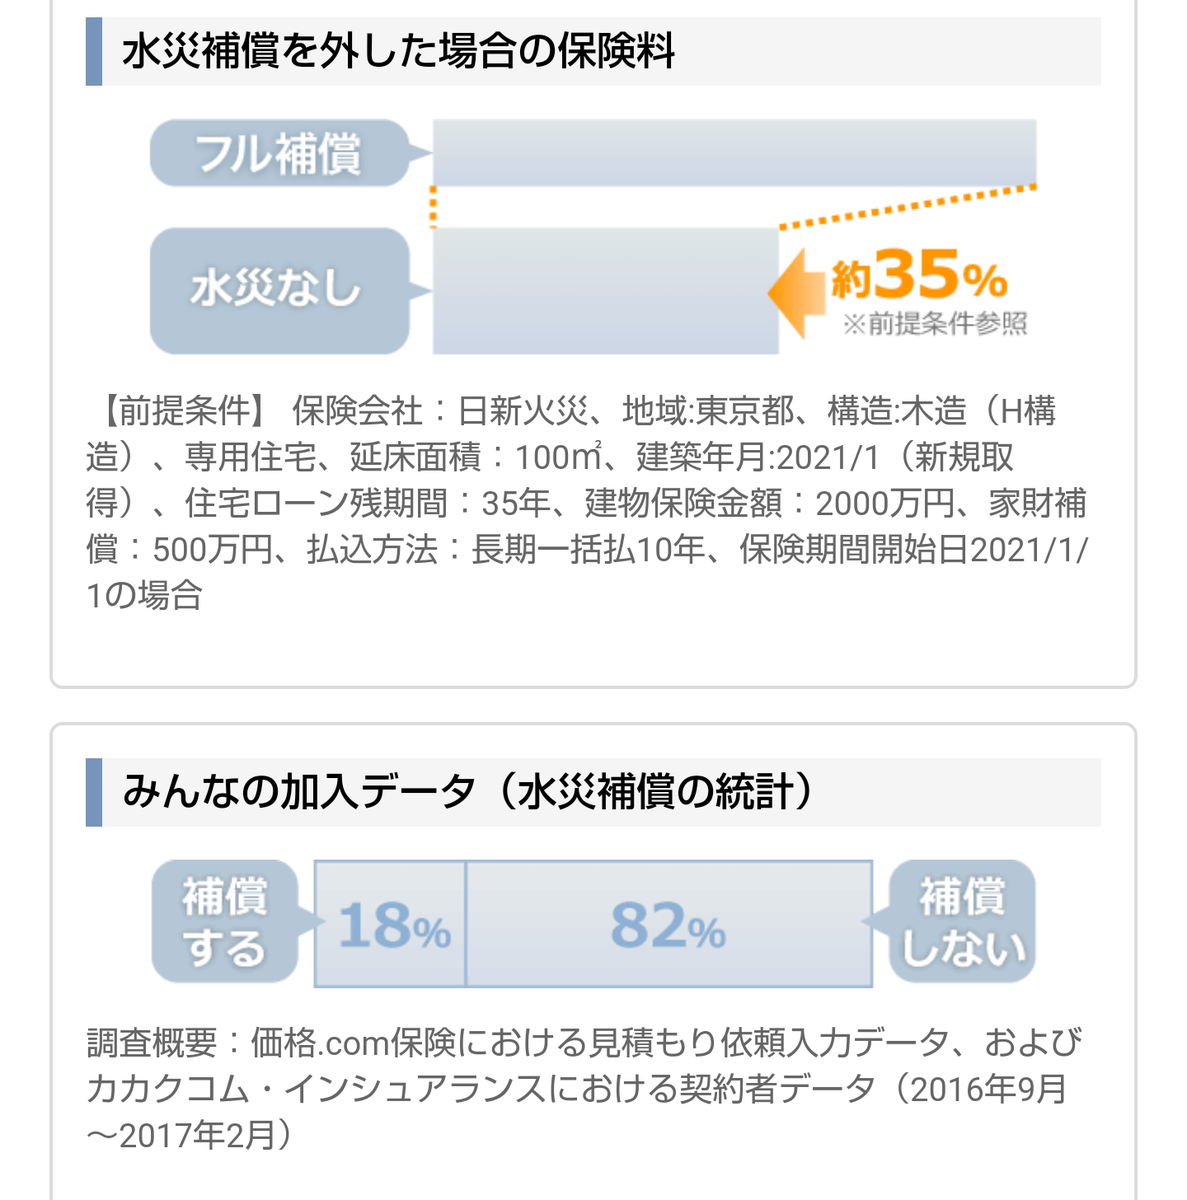Click the 水災なし label bubble
The image size is (1187, 1200).
pos(279,290)
